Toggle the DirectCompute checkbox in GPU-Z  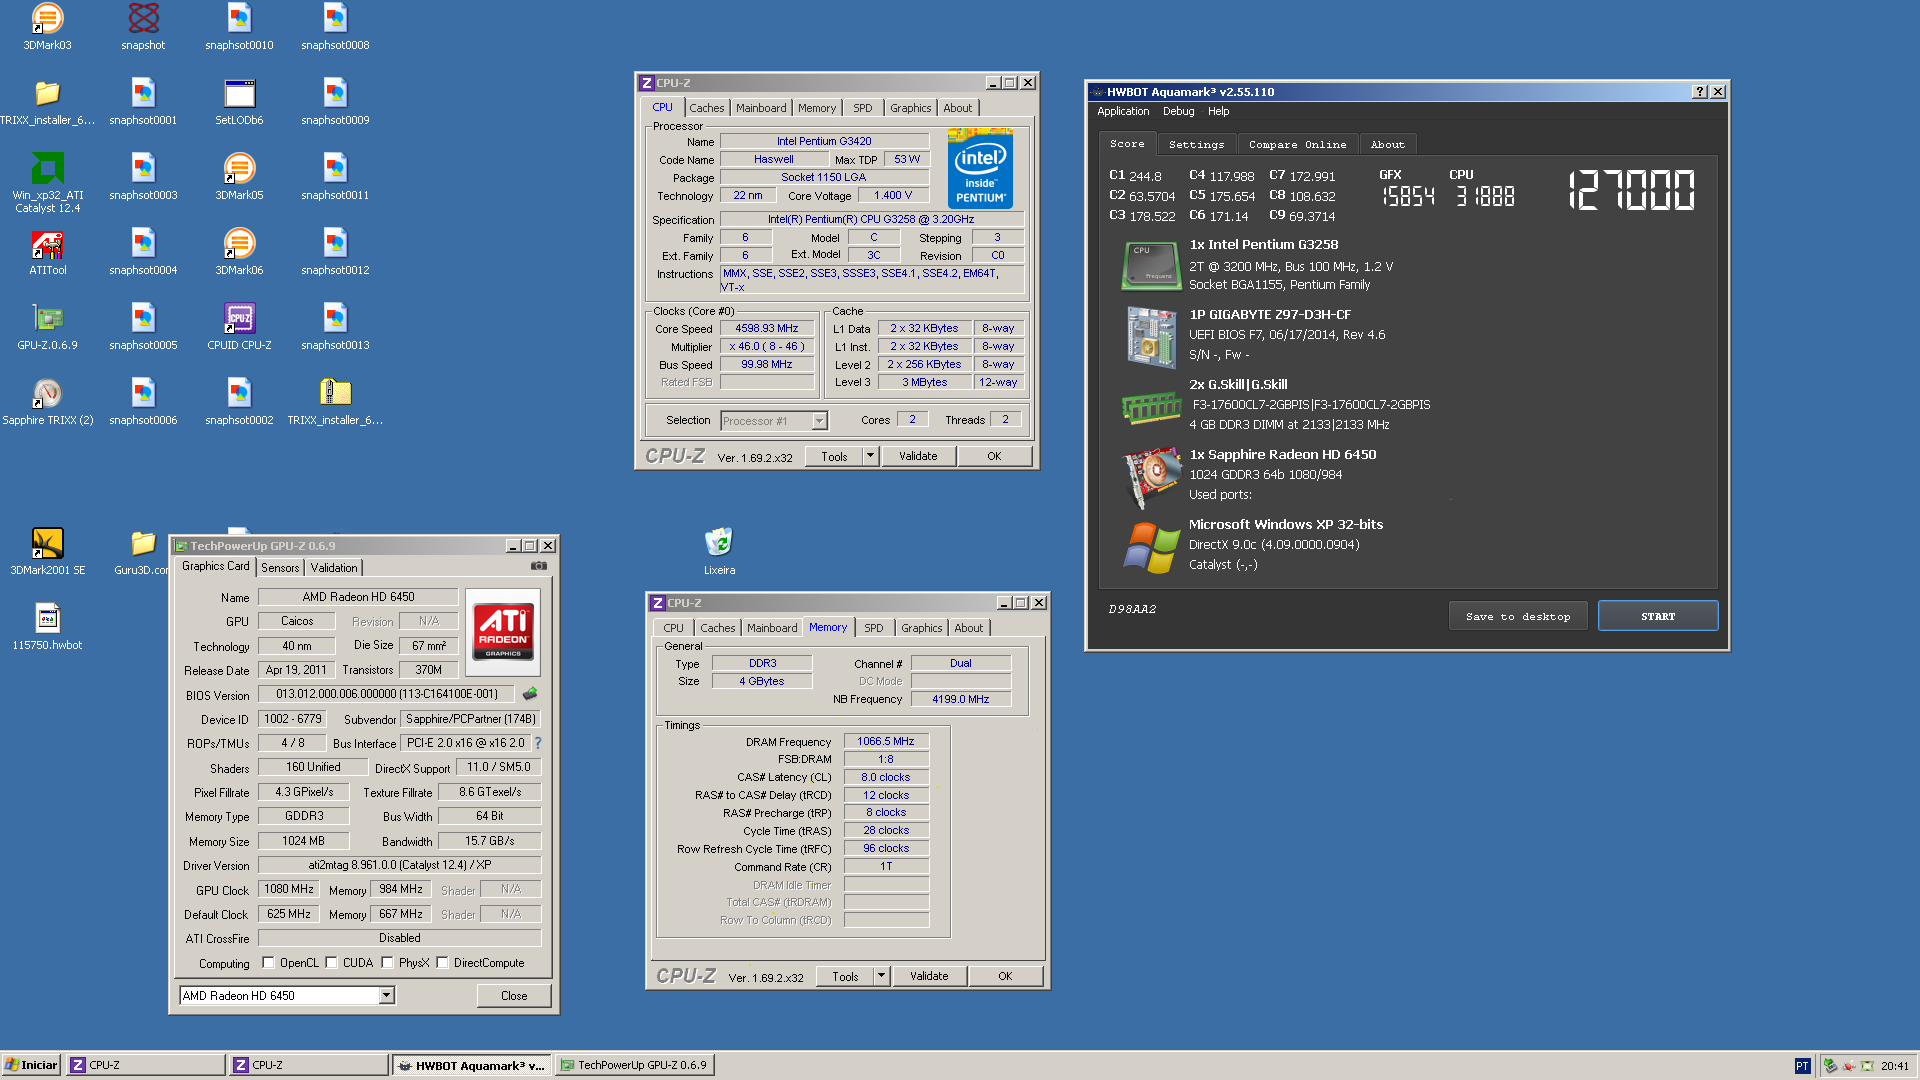442,963
